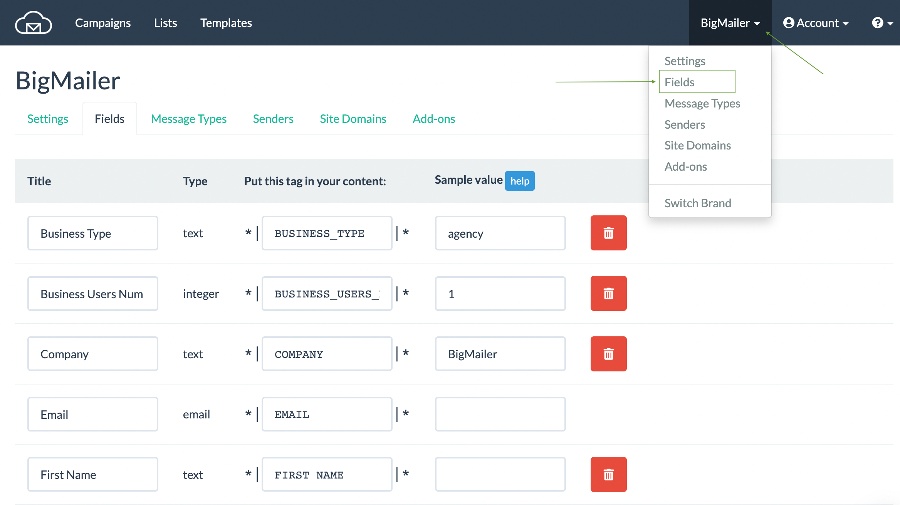Switch to the Site Domains tab
This screenshot has width=900, height=505.
pyautogui.click(x=353, y=119)
